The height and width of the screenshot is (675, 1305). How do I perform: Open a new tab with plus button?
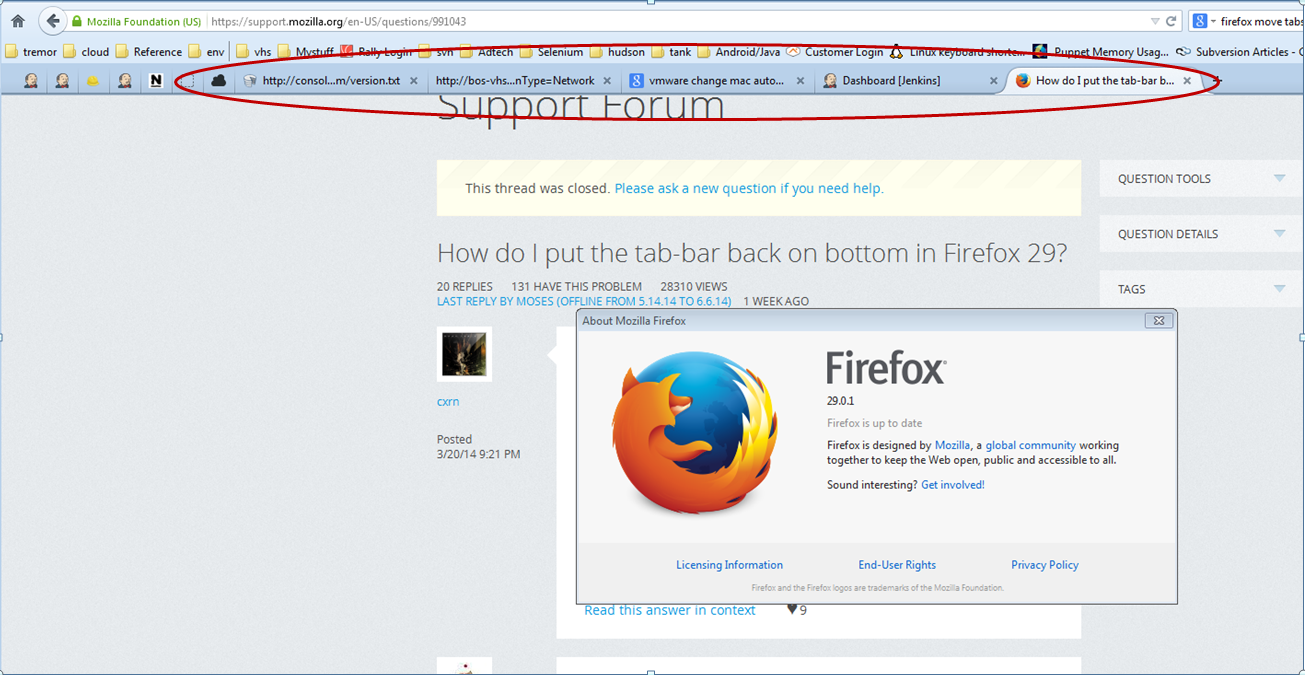coord(1217,81)
